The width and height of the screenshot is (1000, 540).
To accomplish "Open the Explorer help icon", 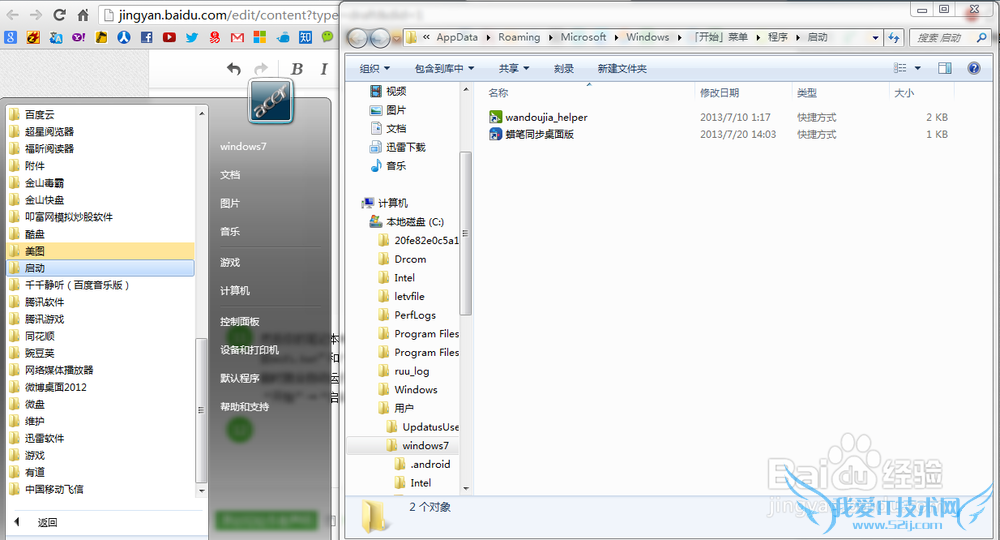I will coord(974,68).
